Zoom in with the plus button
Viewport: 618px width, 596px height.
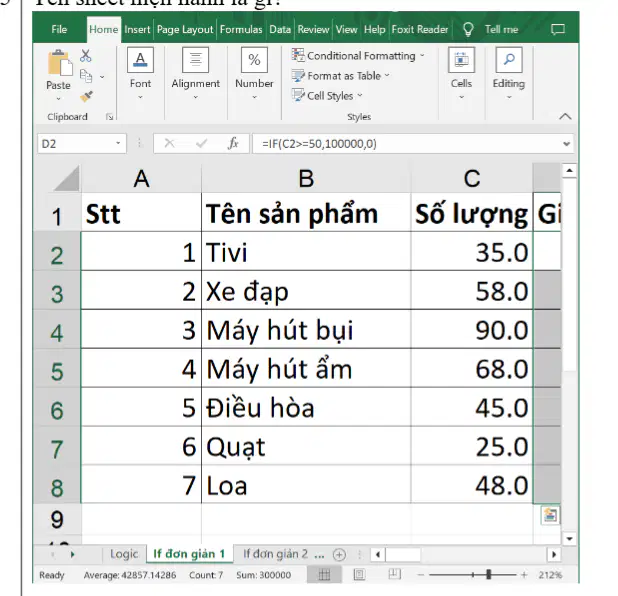[524, 575]
